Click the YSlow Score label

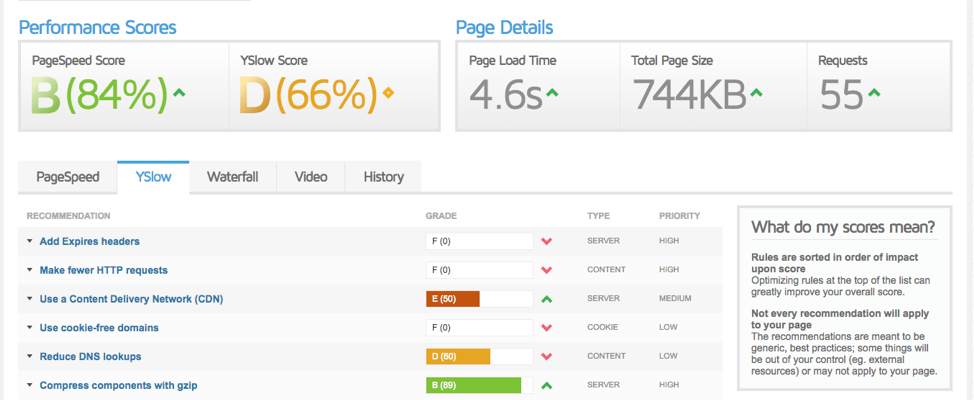273,61
